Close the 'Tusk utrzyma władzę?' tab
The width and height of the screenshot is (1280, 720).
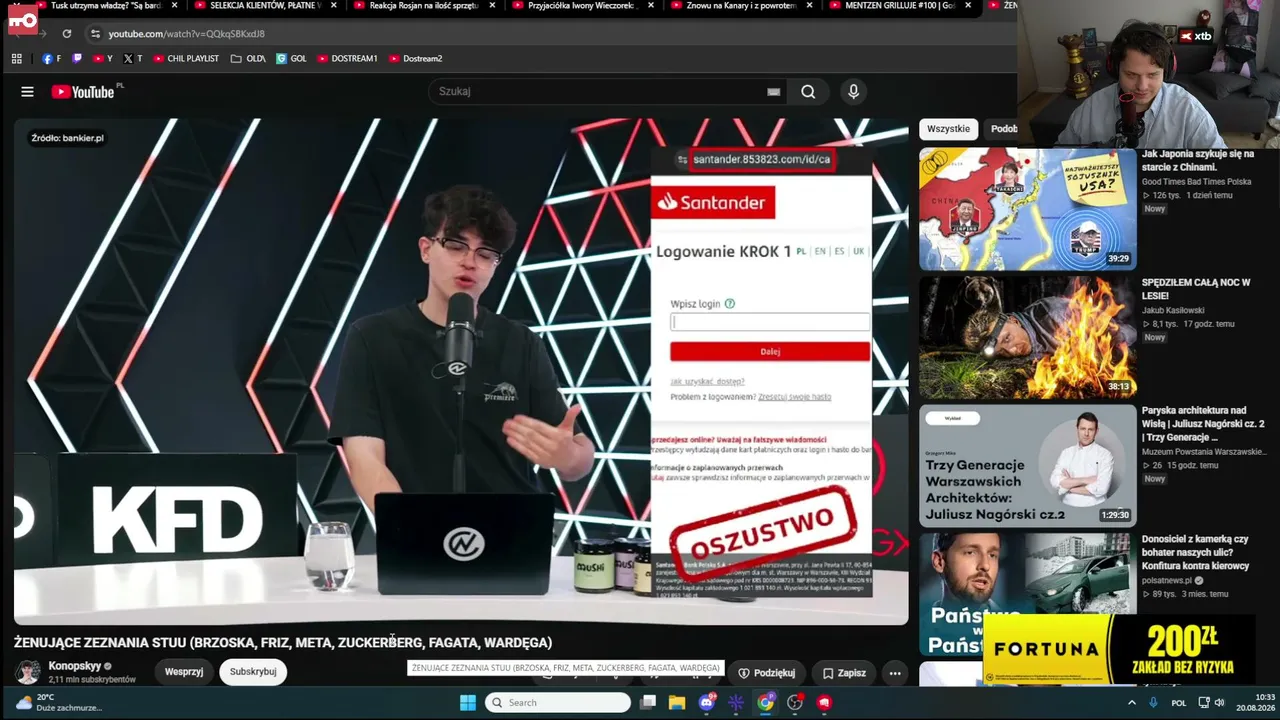point(175,6)
